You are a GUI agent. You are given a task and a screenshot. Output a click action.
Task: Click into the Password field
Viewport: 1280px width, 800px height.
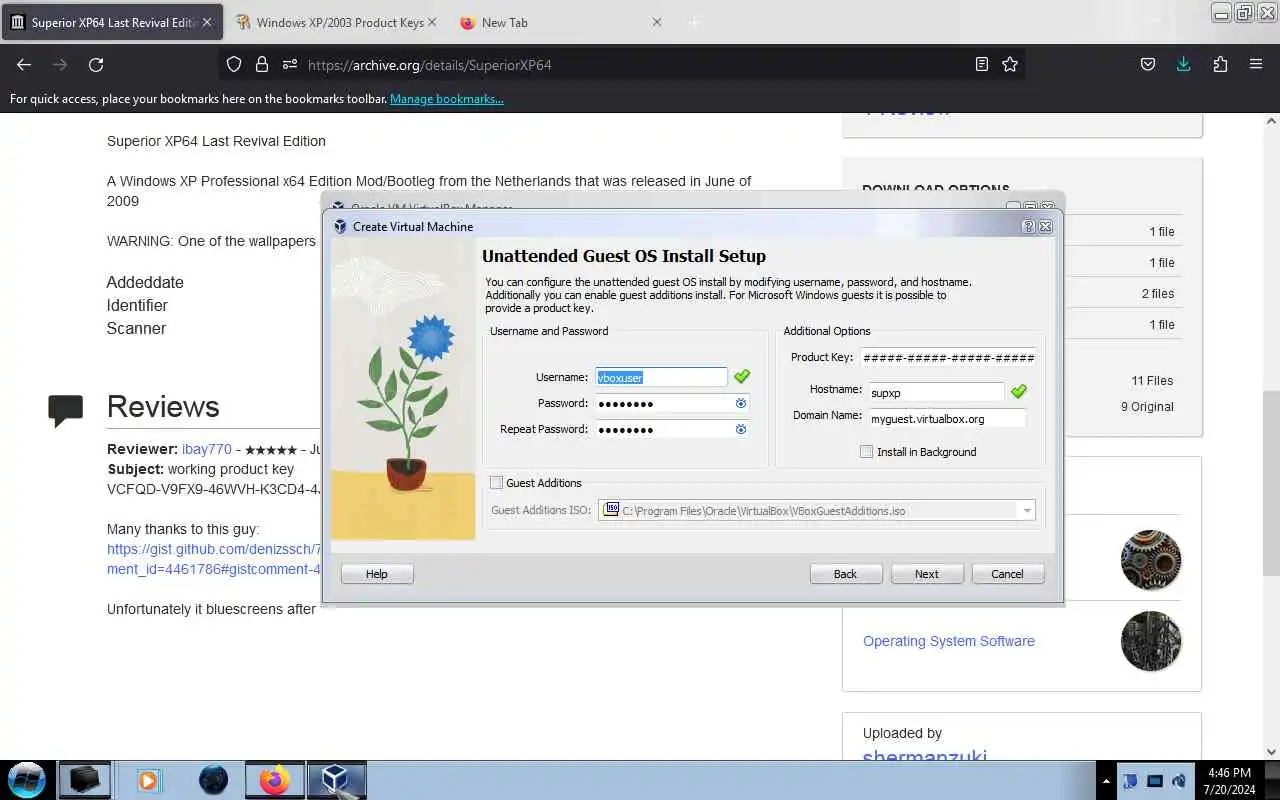pos(664,403)
